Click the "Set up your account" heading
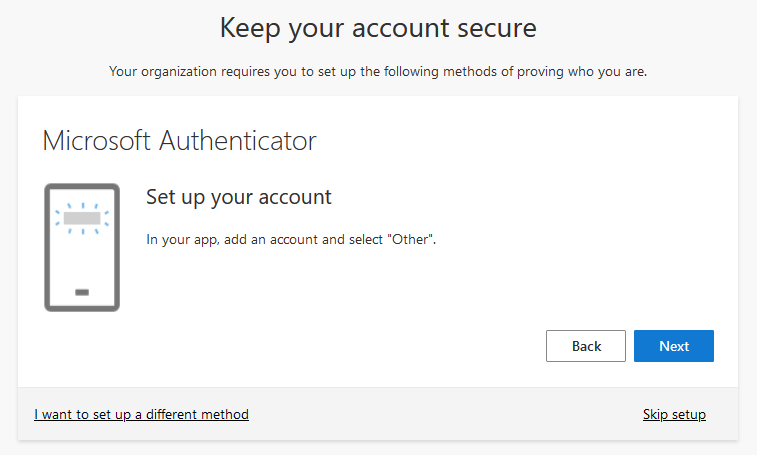This screenshot has height=455, width=757. (x=239, y=197)
